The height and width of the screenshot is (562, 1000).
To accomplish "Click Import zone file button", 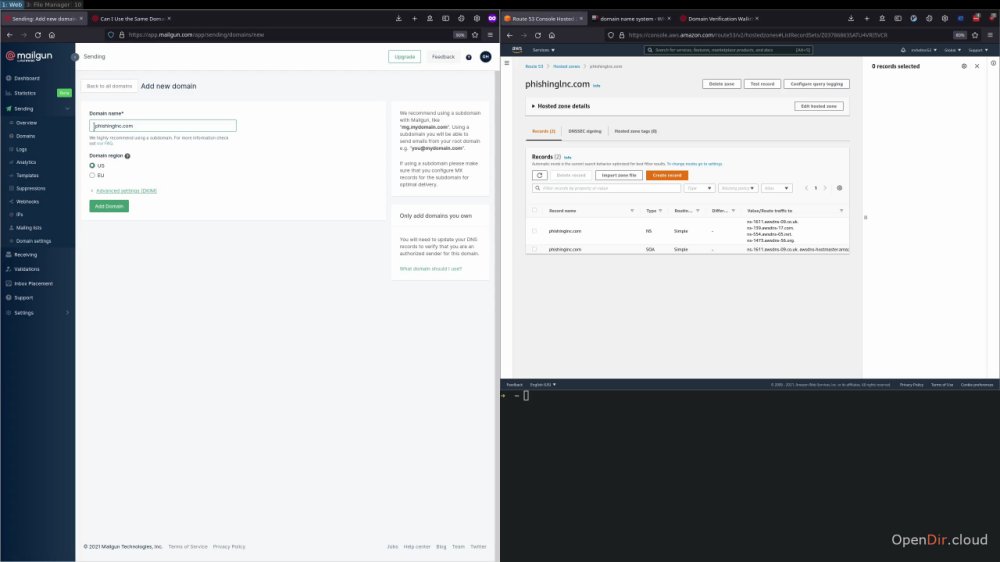I will coord(619,175).
